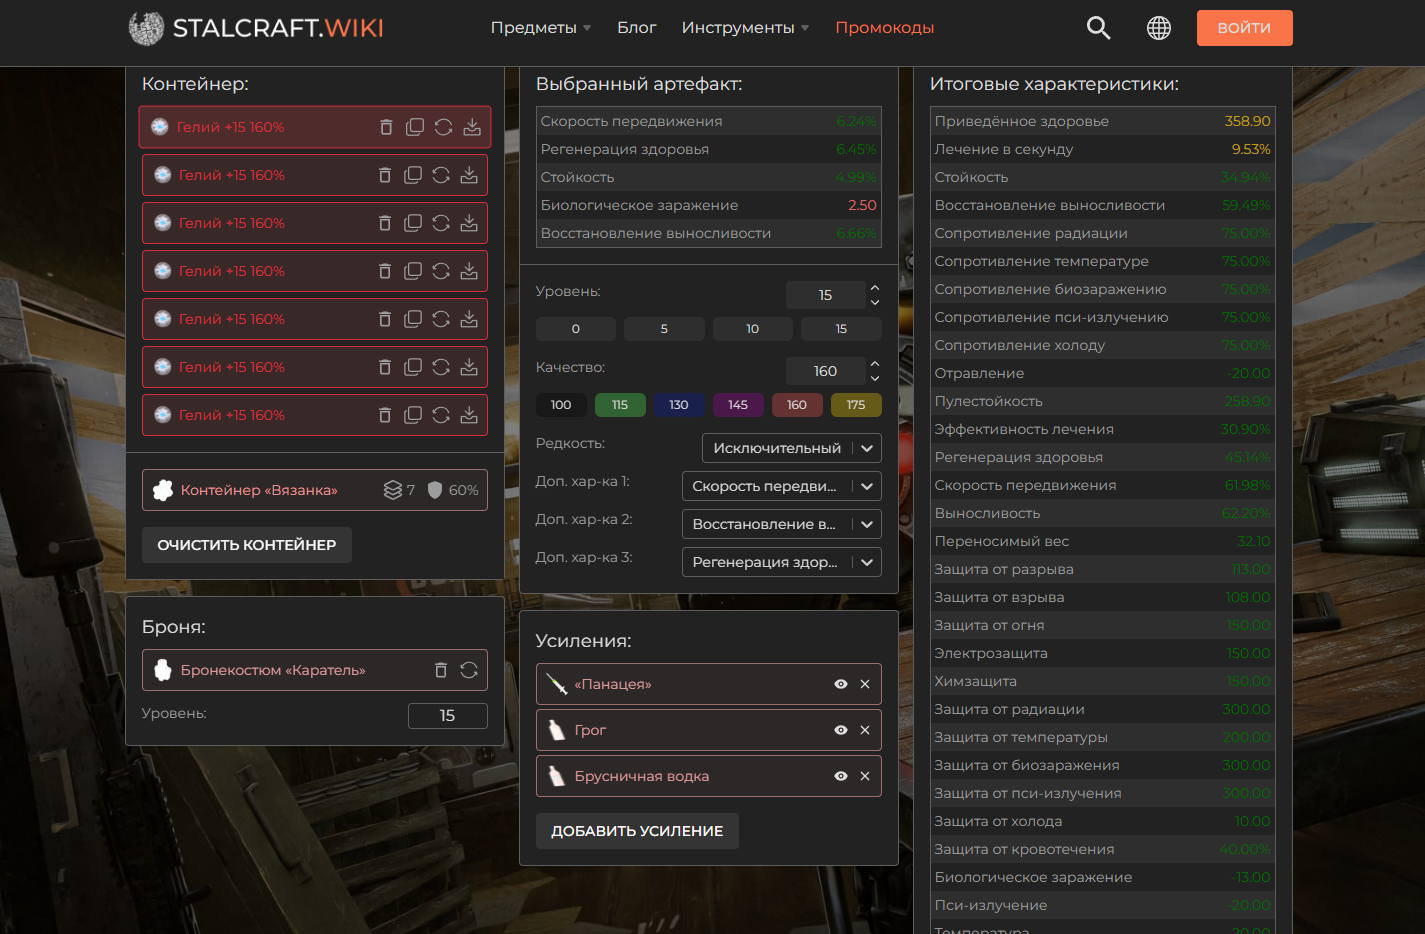Toggle eye icon for Брусничная водка
The image size is (1425, 934).
[x=840, y=776]
